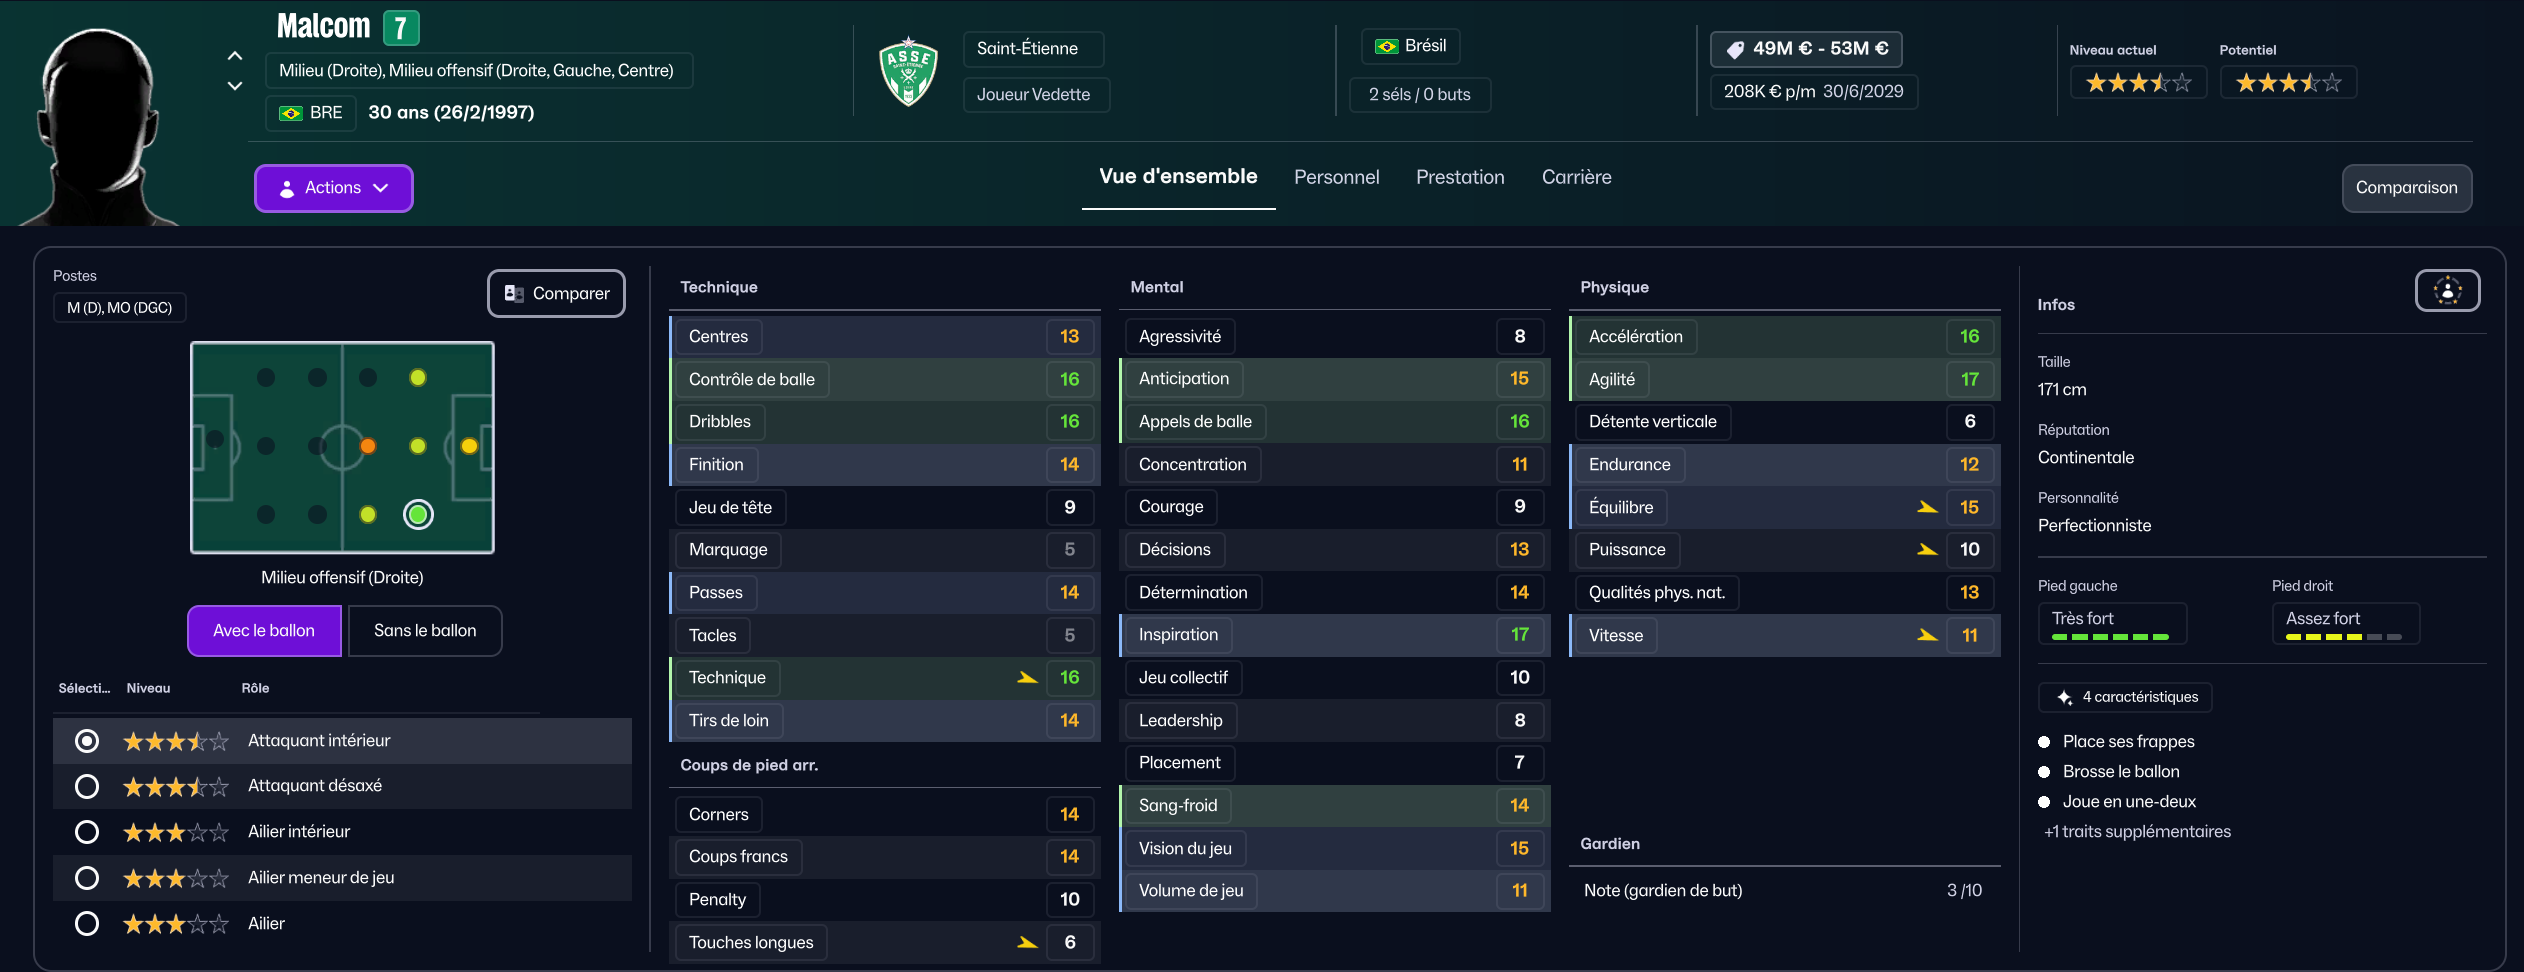Click the Brazil flag next to Brésil
This screenshot has width=2524, height=972.
[x=1386, y=46]
